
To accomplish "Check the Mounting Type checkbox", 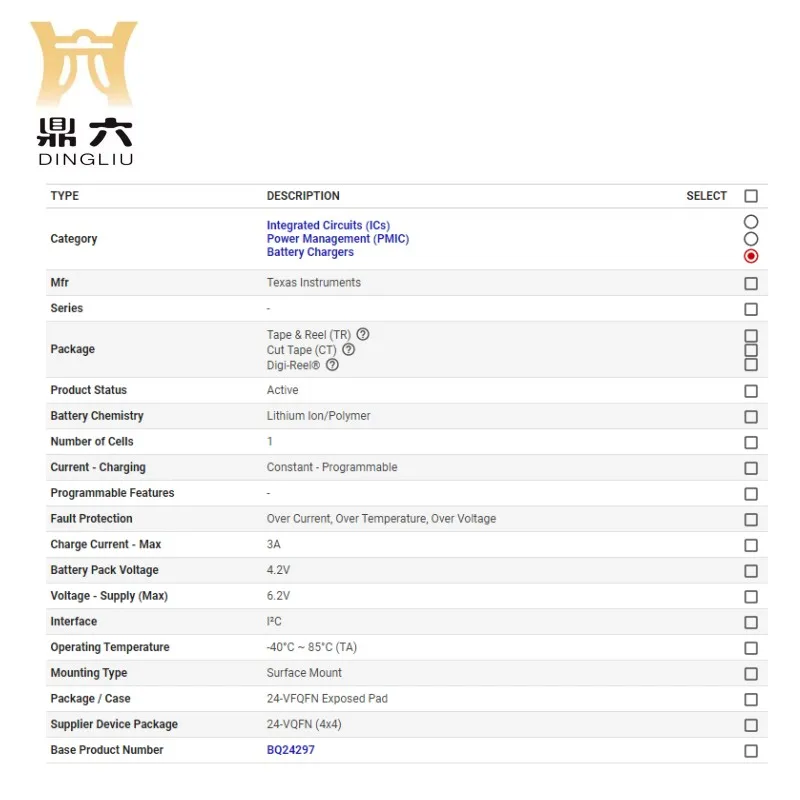I will (751, 674).
